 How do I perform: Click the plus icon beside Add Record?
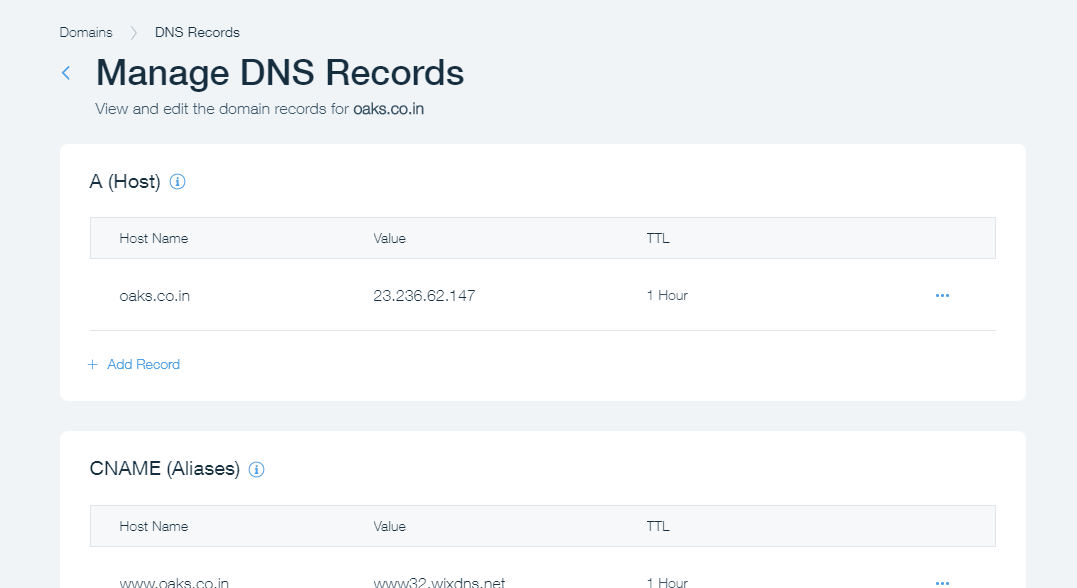click(93, 364)
